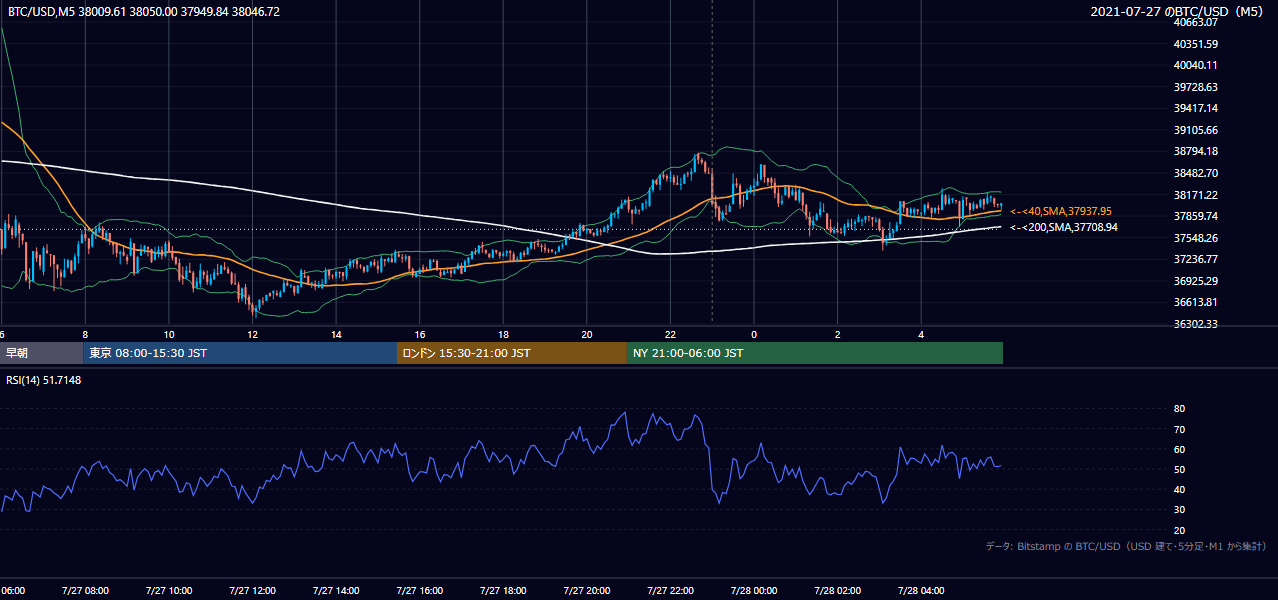
Task: Click RSI scale value 50
Action: click(1179, 469)
